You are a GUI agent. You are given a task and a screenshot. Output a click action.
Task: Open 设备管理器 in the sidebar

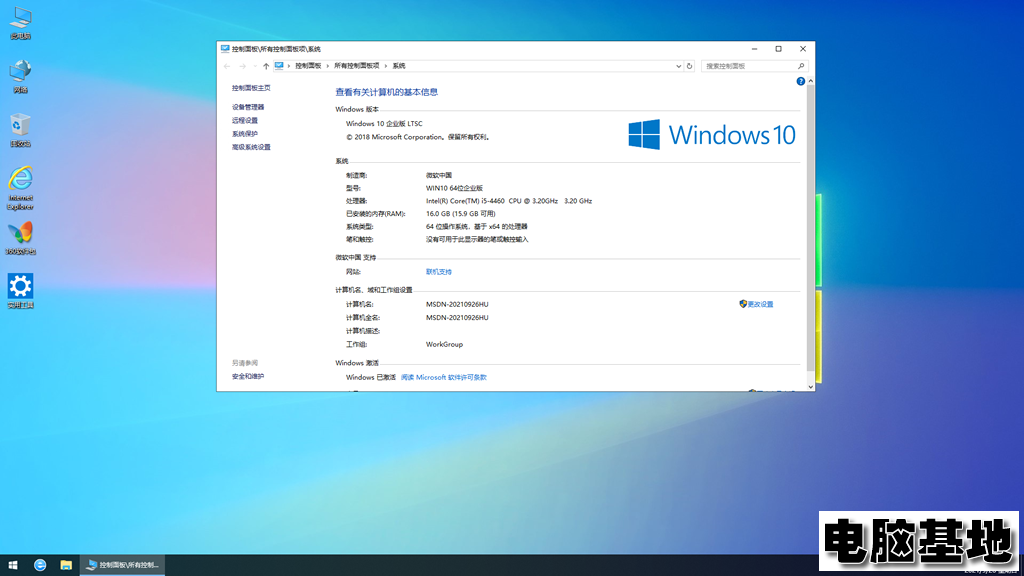(x=248, y=107)
